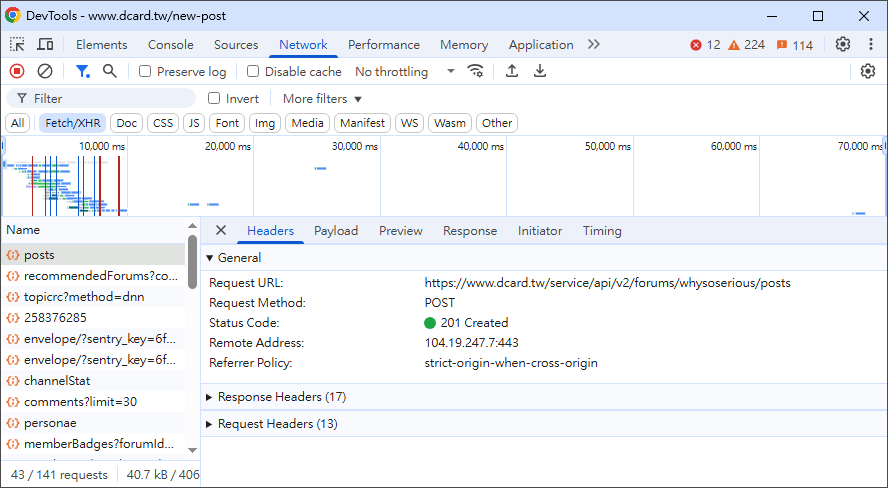
Task: Click the request list scrollbar thumb
Action: (193, 262)
